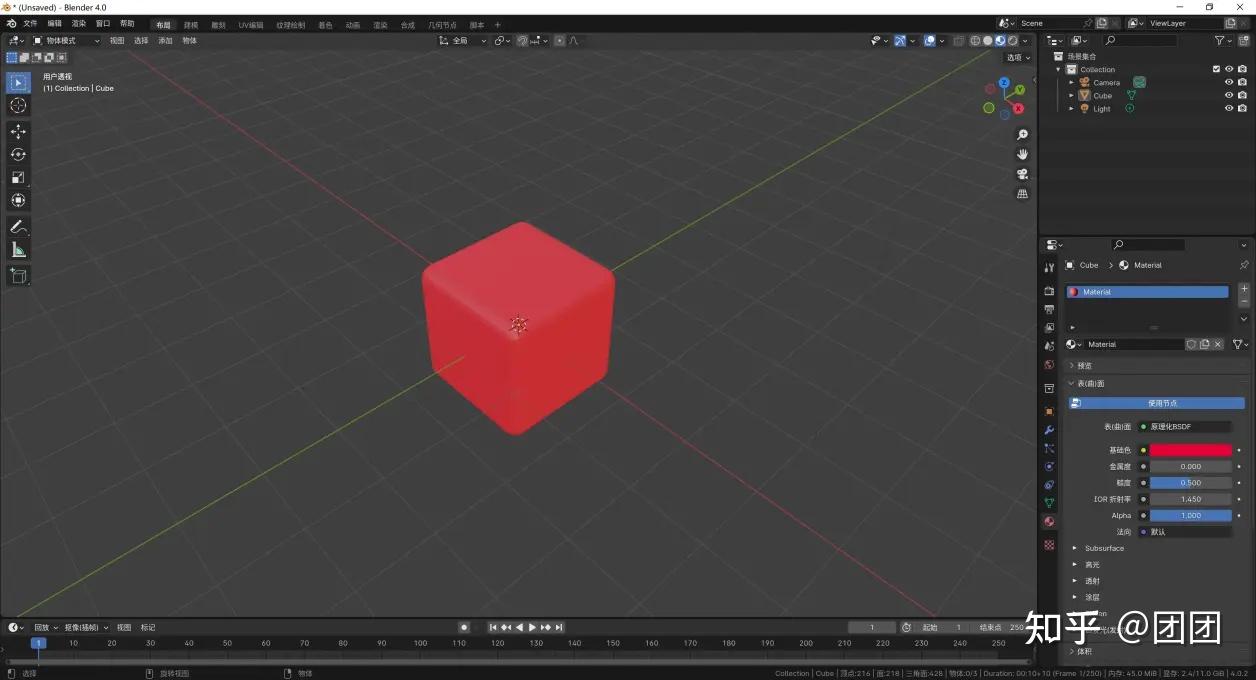Screen dimensions: 1256x680
Task: Switch to the 几何节点 workspace tab
Action: point(443,24)
